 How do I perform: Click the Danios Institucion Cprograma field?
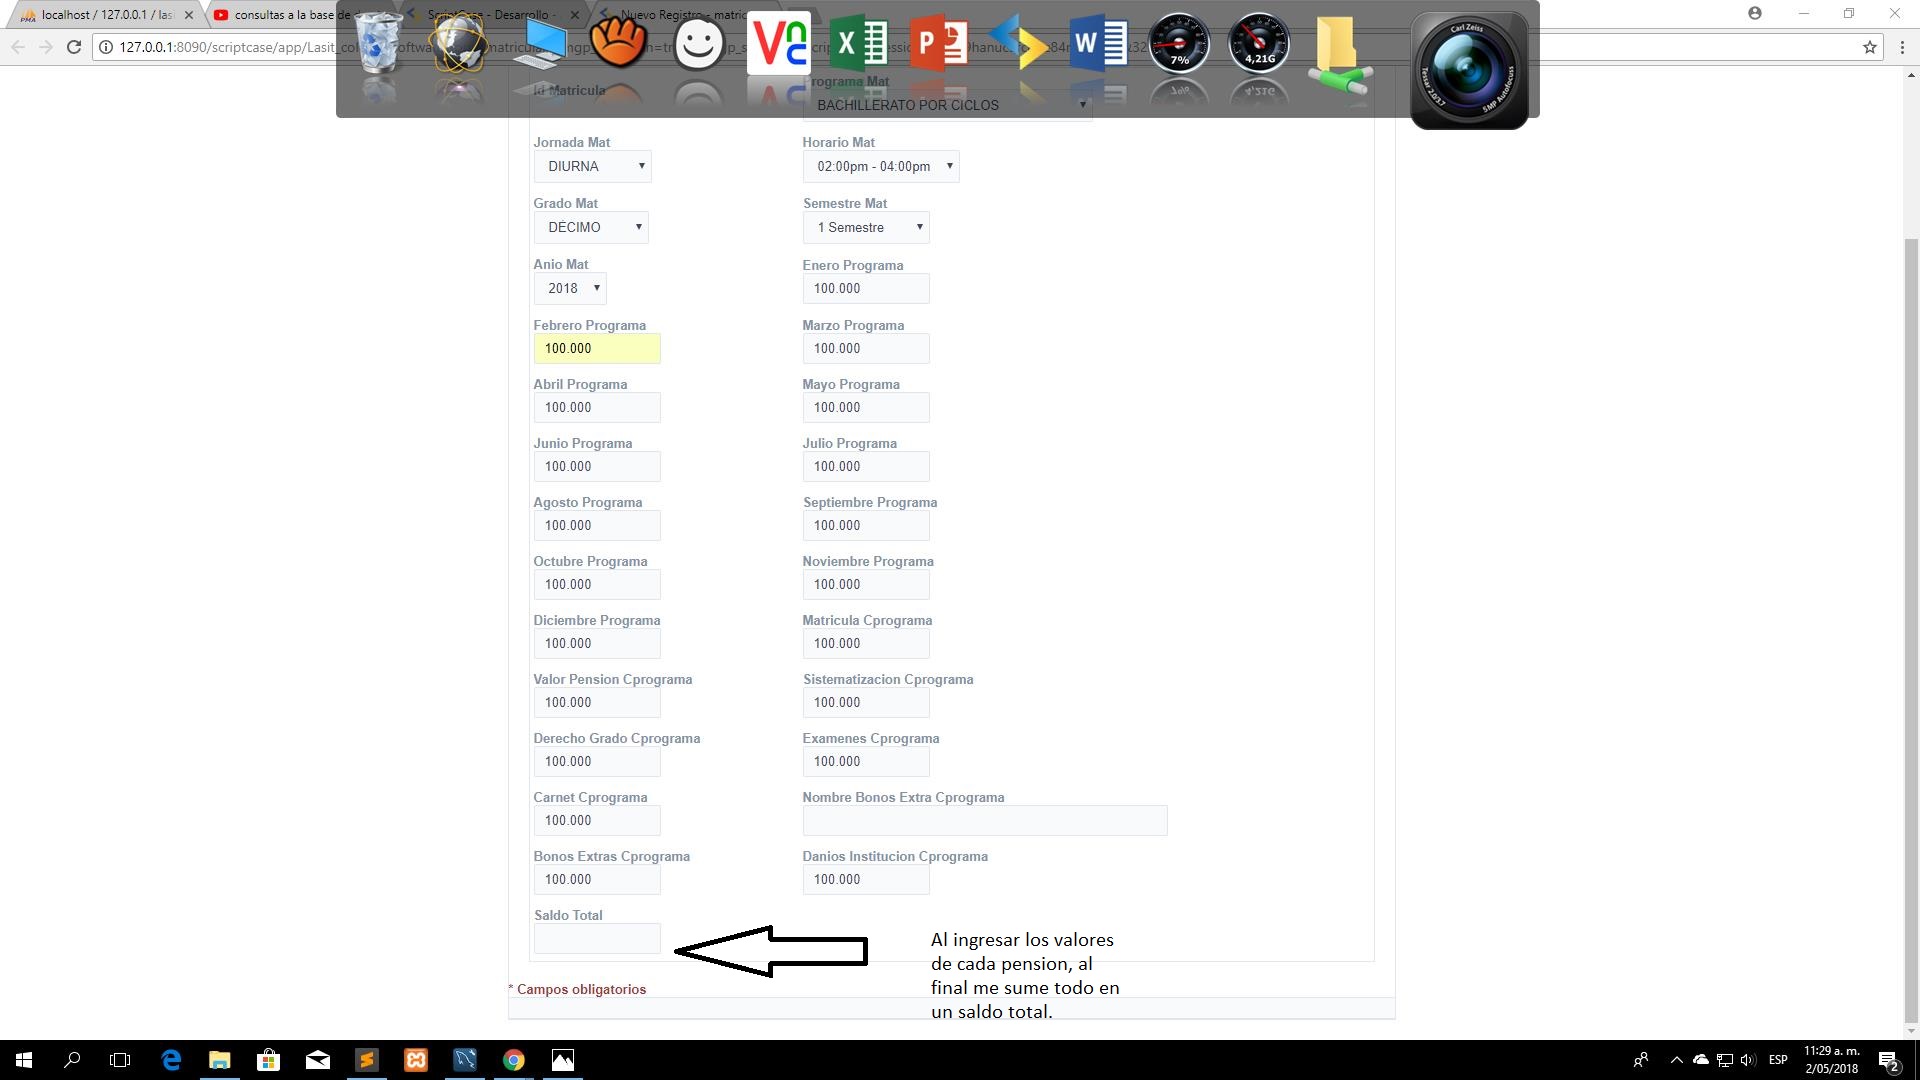[x=866, y=879]
